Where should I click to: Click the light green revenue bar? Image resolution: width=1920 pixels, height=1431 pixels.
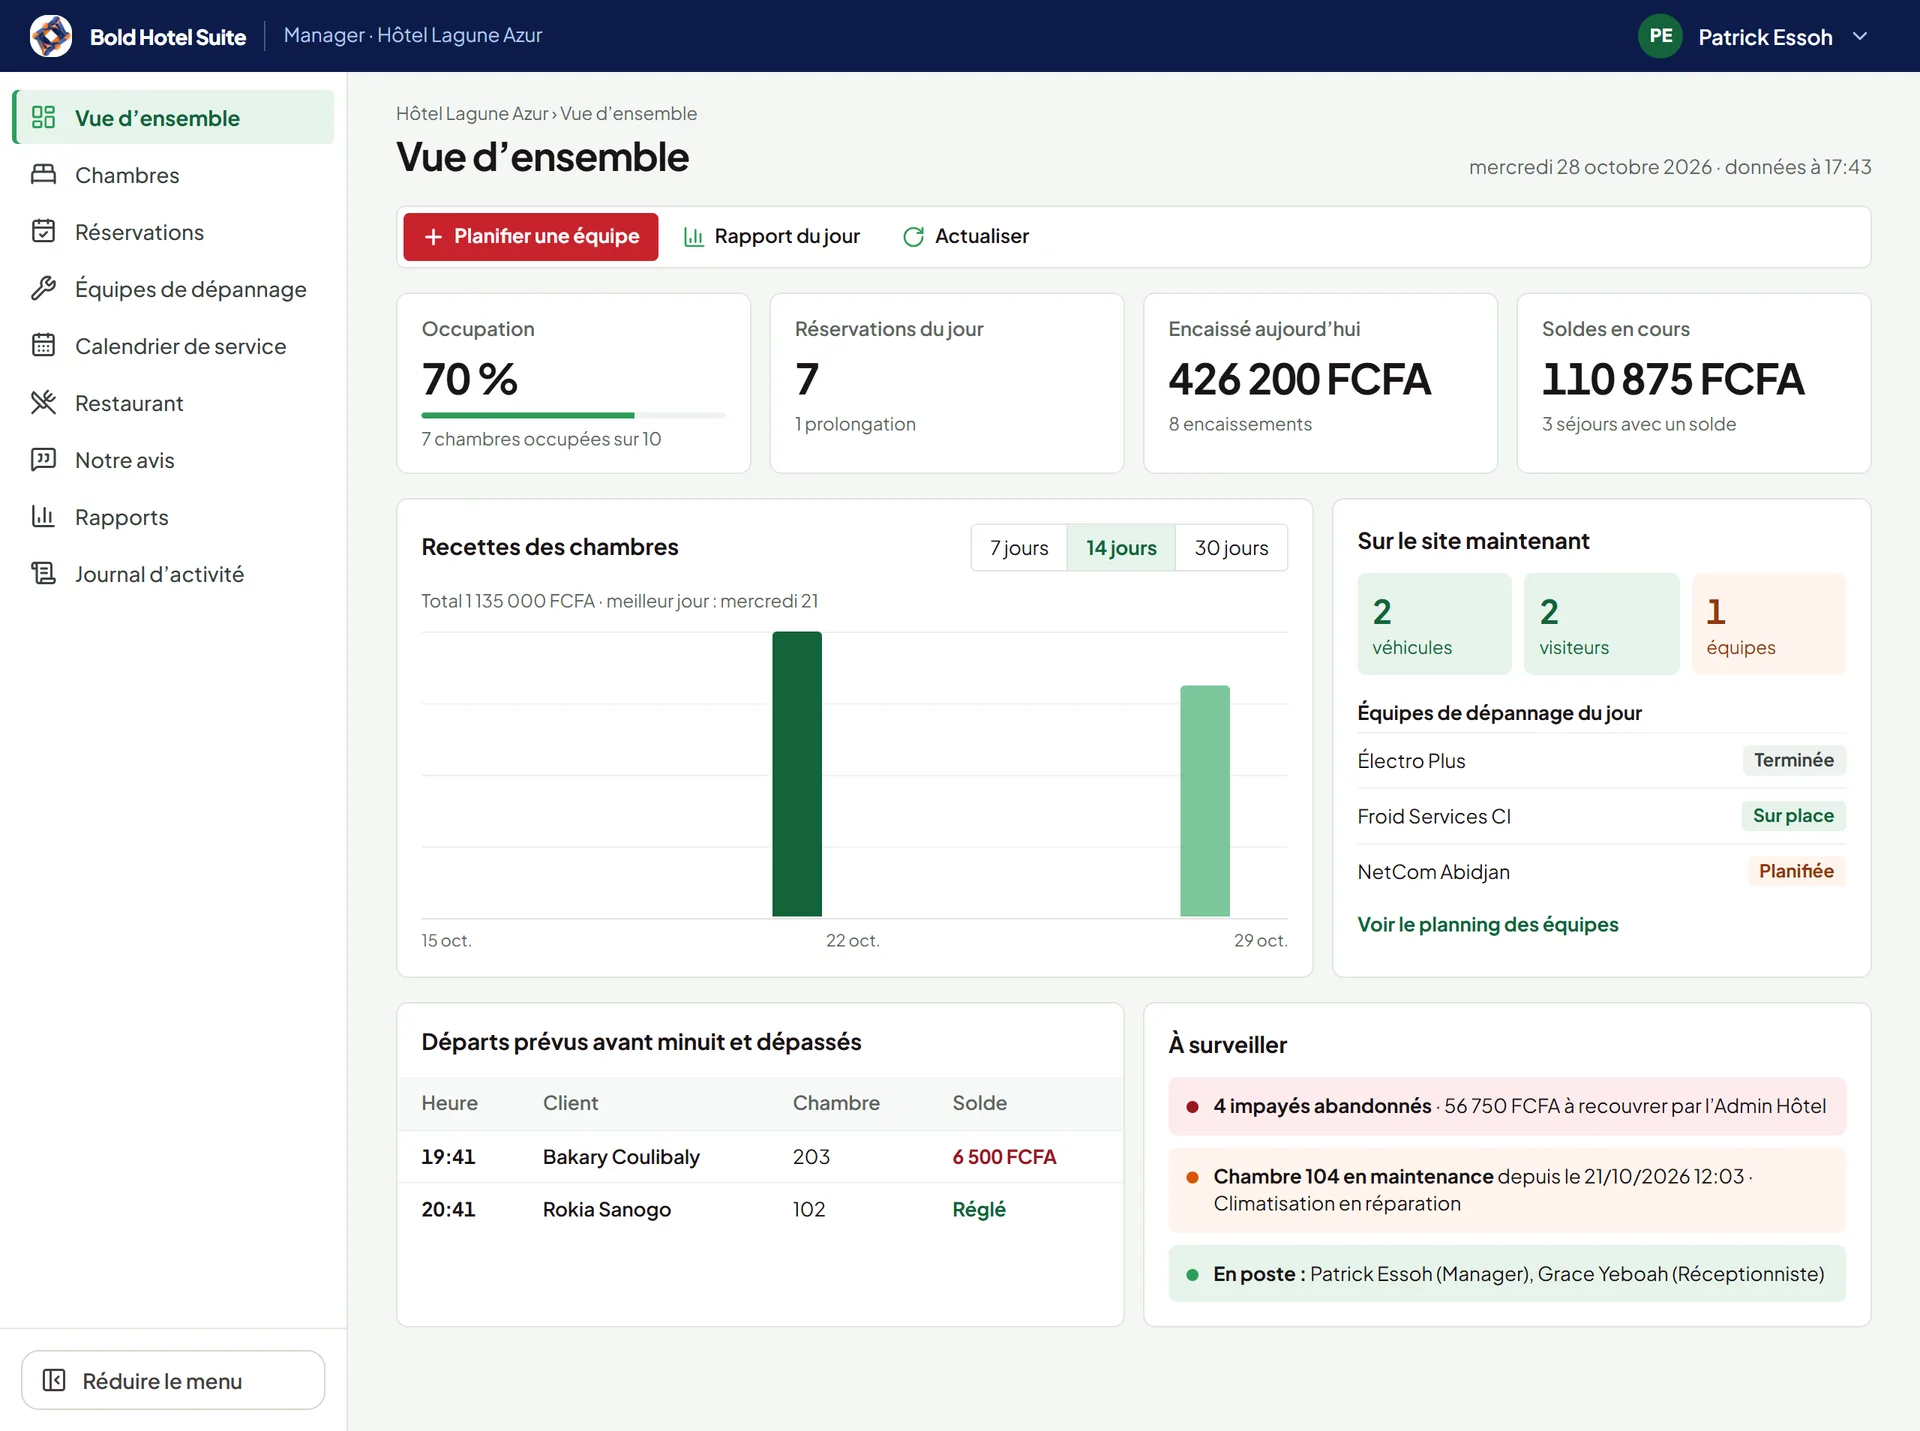click(x=1205, y=801)
